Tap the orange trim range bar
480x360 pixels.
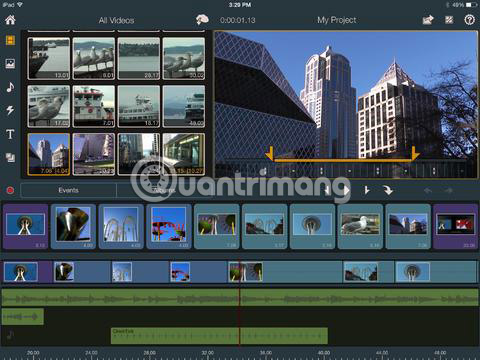[343, 160]
